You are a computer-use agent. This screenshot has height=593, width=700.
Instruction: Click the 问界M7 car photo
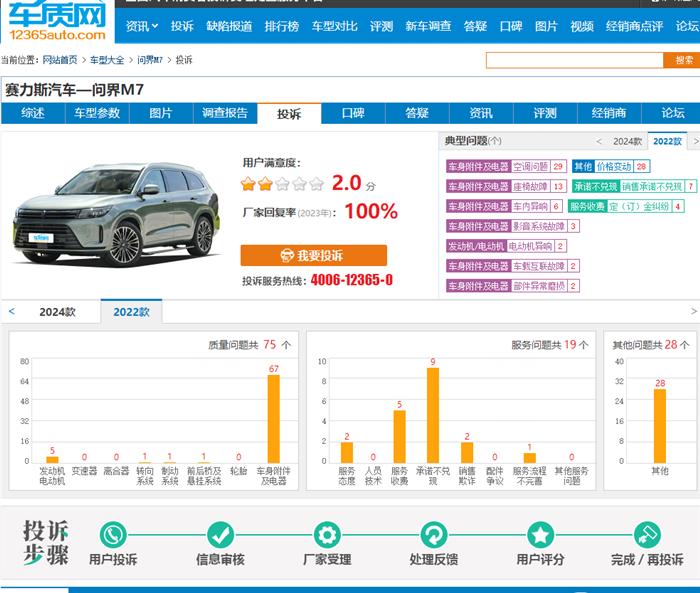pos(116,214)
